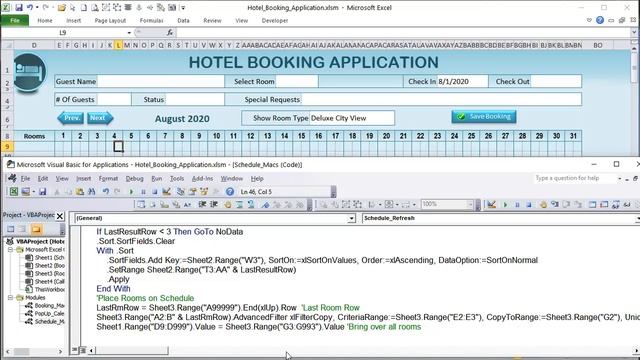Open the VBA Tools menu
Screen dimensions: 640x360
pyautogui.click(x=177, y=178)
